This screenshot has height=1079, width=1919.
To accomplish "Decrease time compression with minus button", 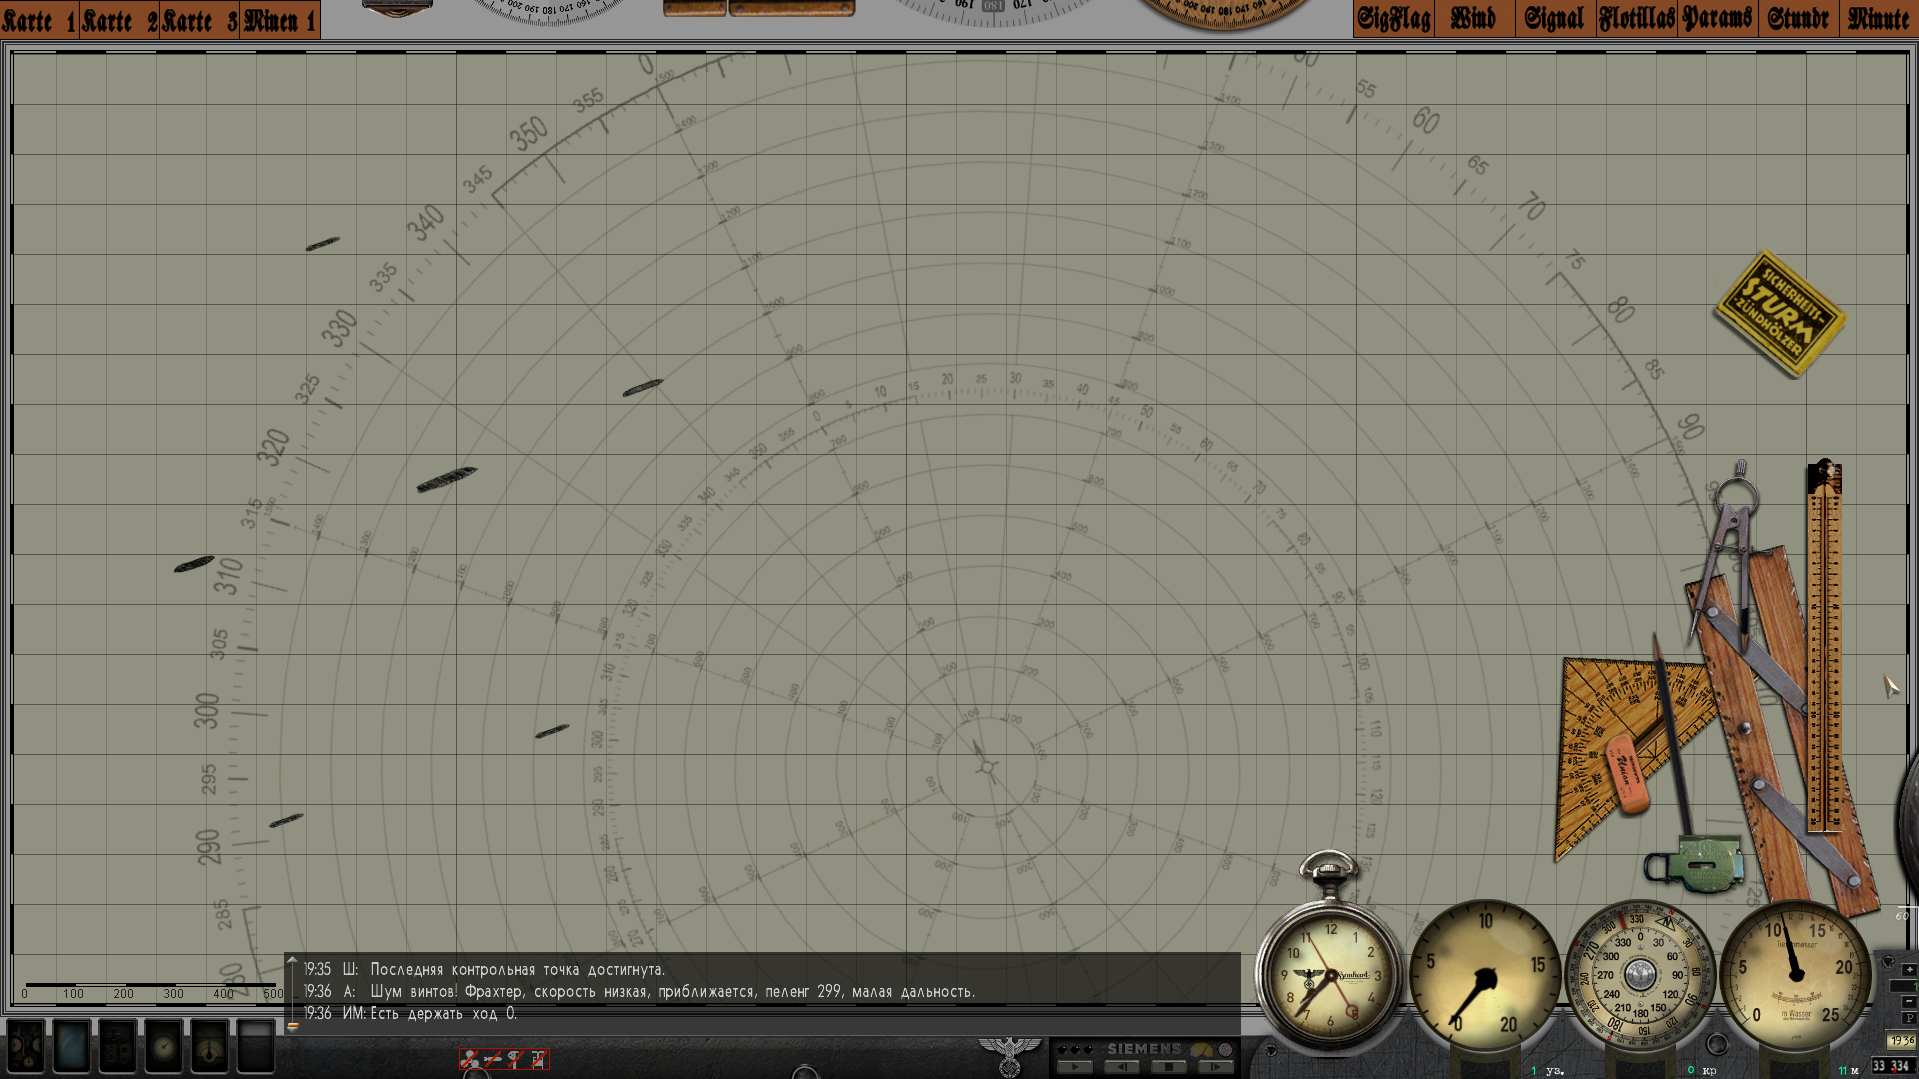I will pos(1909,1001).
